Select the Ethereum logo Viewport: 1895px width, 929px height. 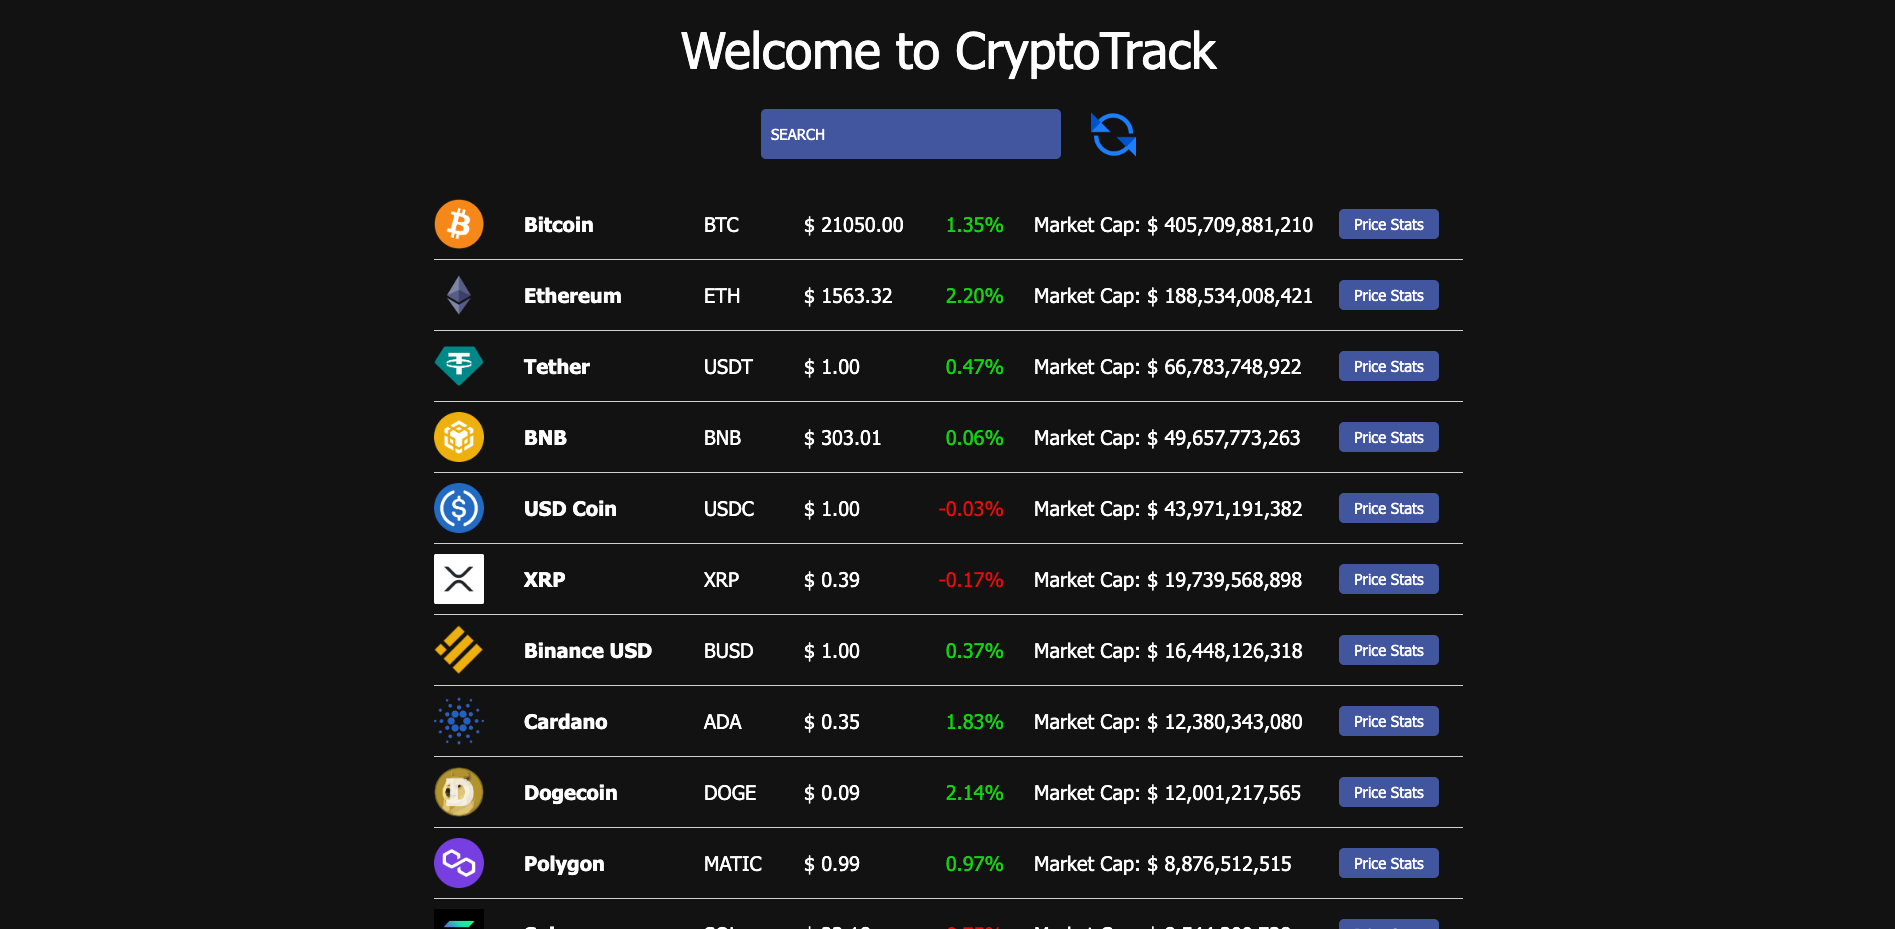pyautogui.click(x=458, y=295)
